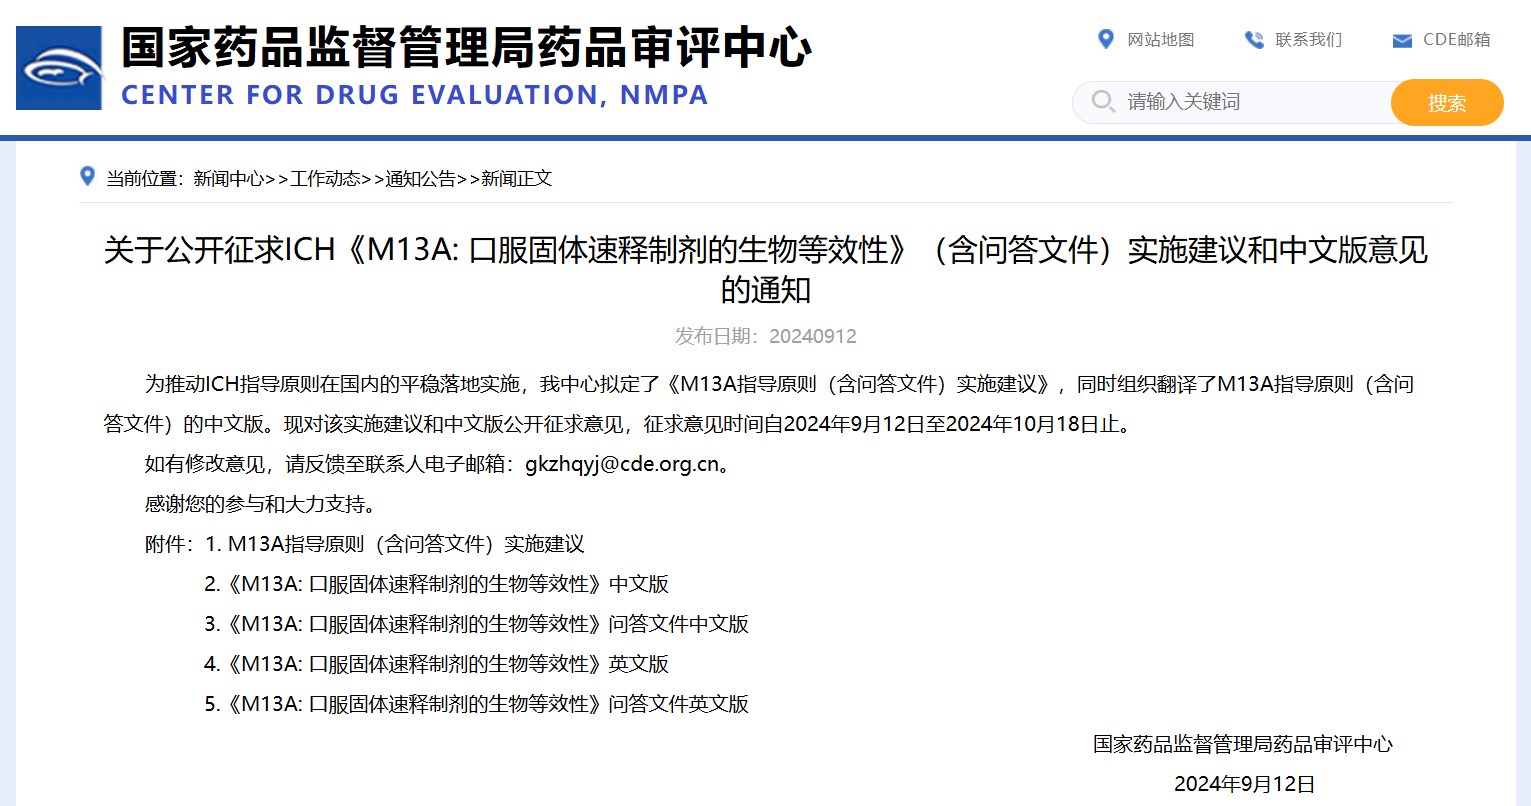The height and width of the screenshot is (806, 1531).
Task: Go to 新闻中心 in breadcrumb
Action: point(228,178)
